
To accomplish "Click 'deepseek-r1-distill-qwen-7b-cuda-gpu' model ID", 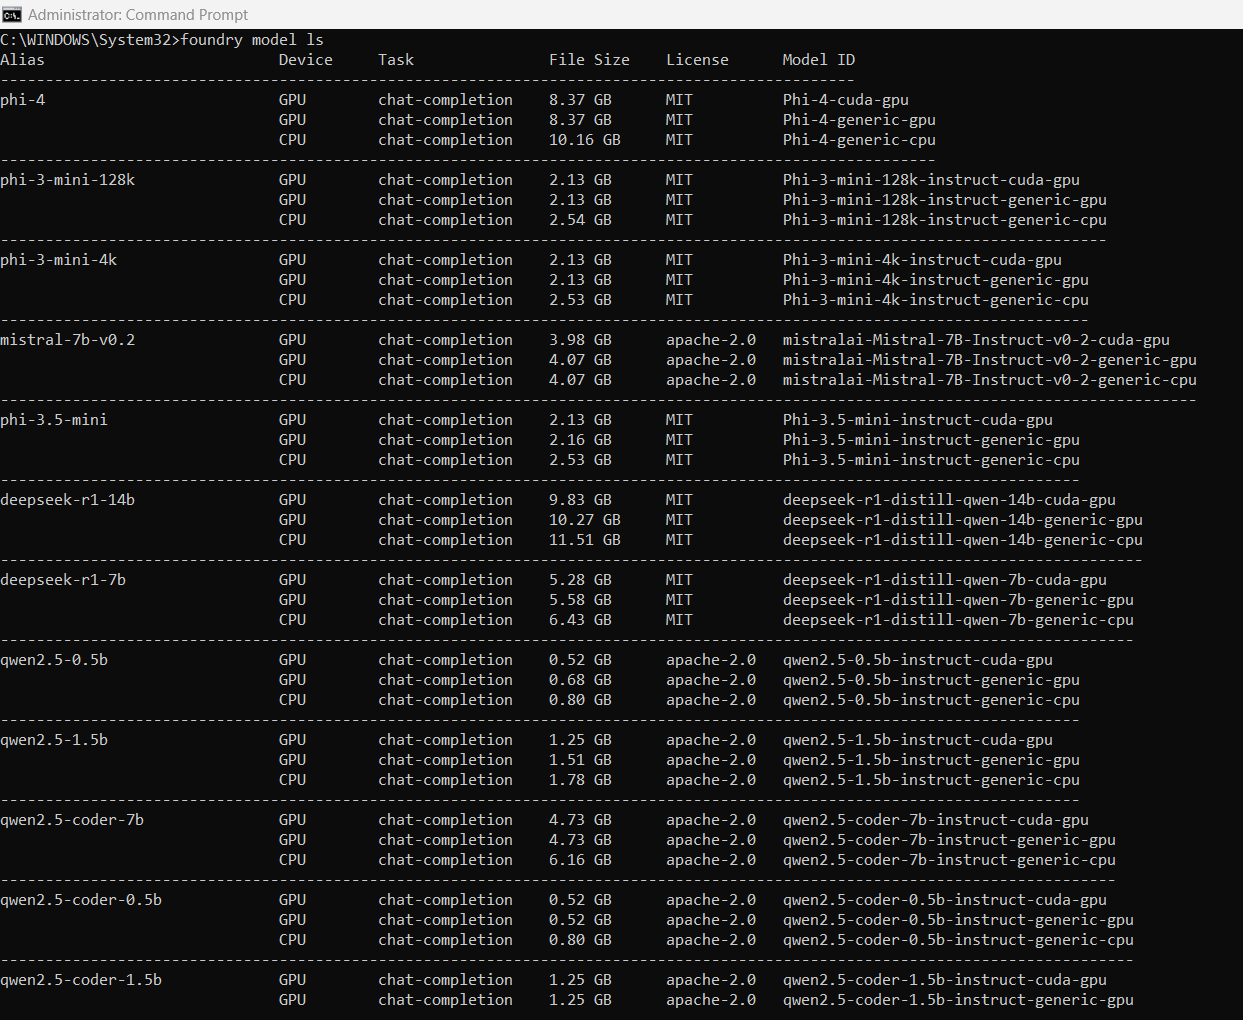I will [945, 580].
